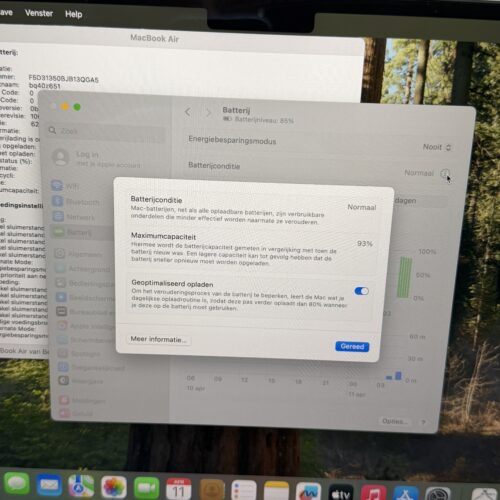Select the Bluetooth icon in the settings sidebar
Image resolution: width=500 pixels, height=500 pixels.
[x=58, y=201]
